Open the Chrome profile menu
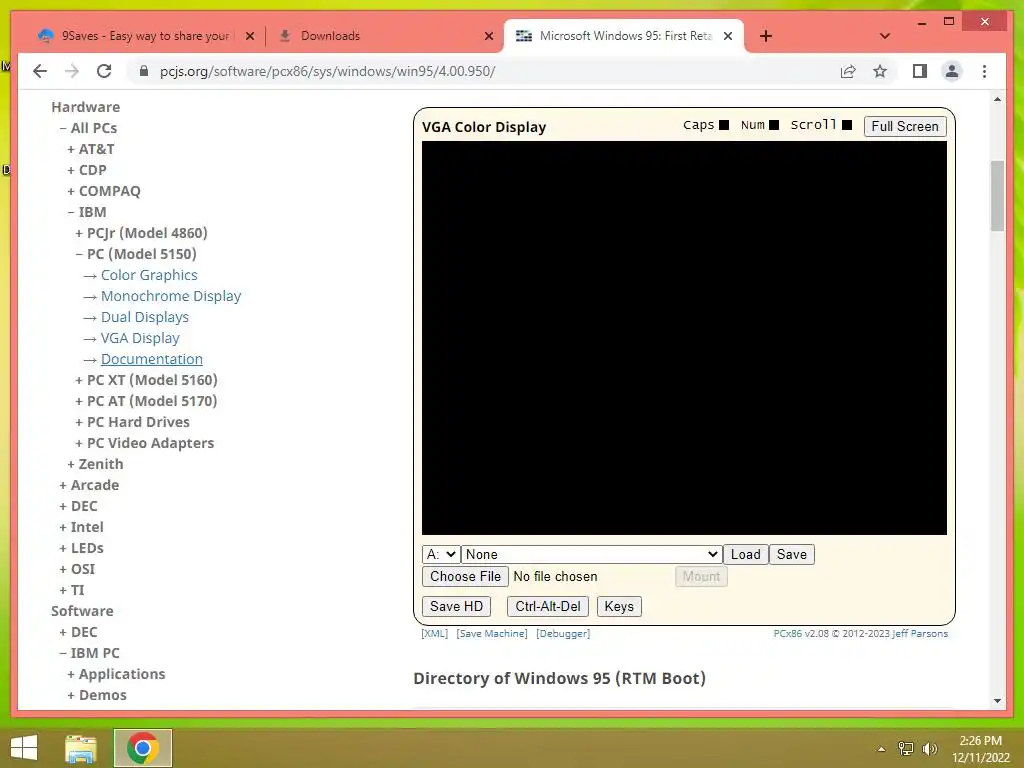 pyautogui.click(x=952, y=71)
